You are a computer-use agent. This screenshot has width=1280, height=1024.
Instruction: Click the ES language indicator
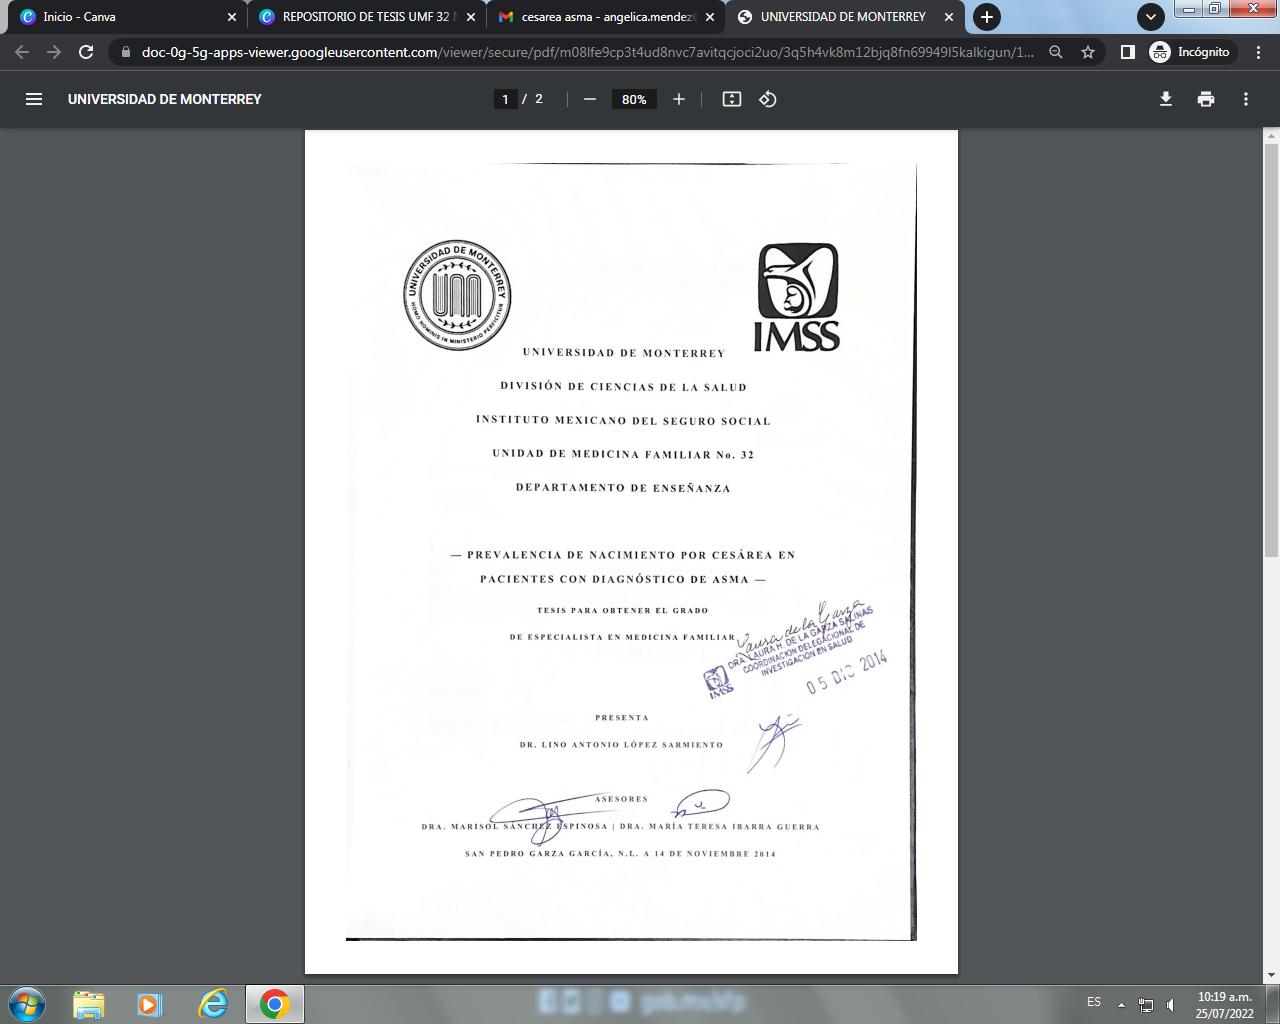coord(1094,1002)
